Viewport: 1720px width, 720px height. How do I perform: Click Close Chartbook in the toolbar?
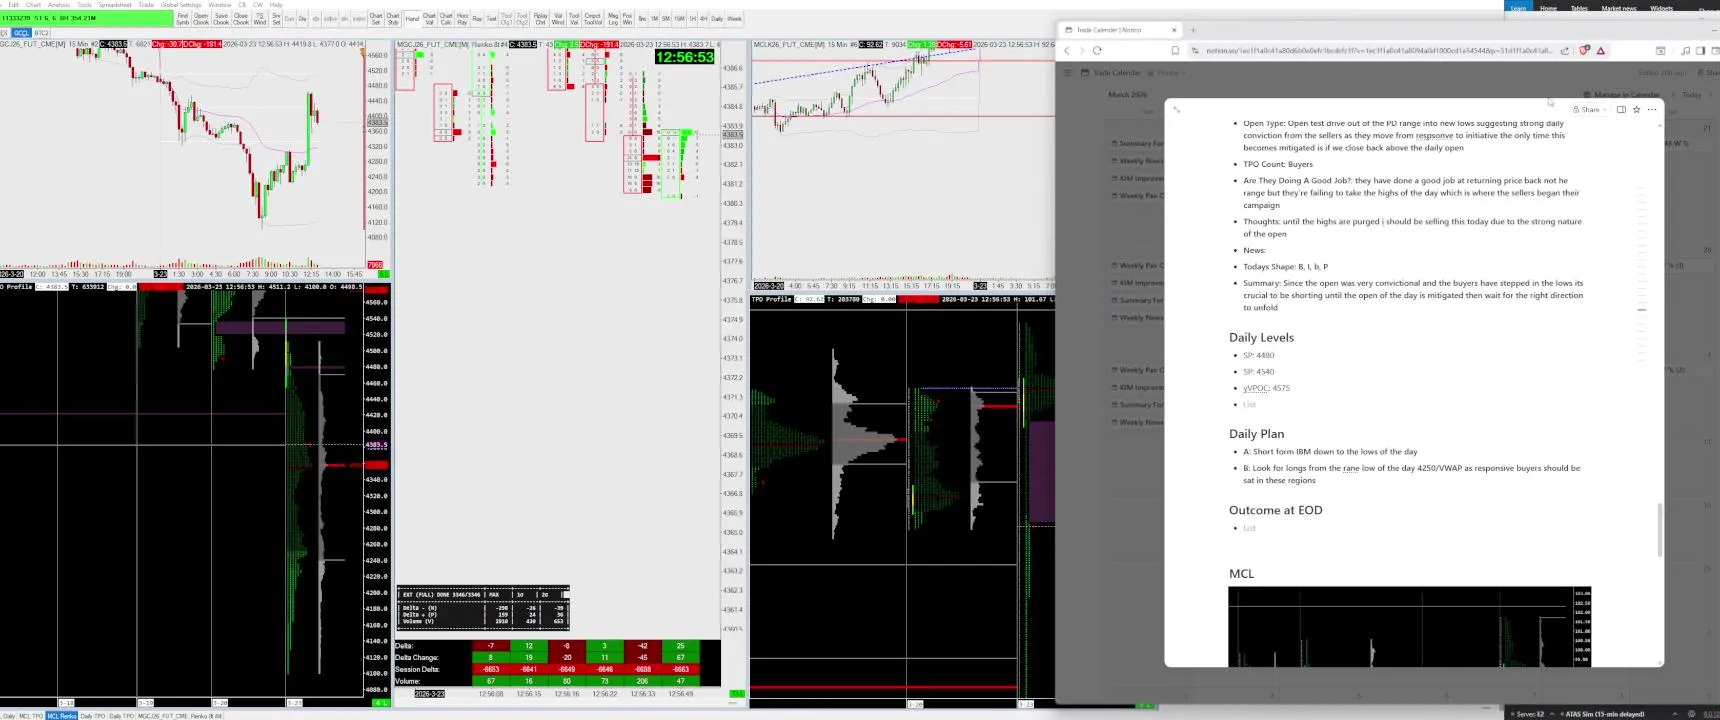[x=241, y=19]
